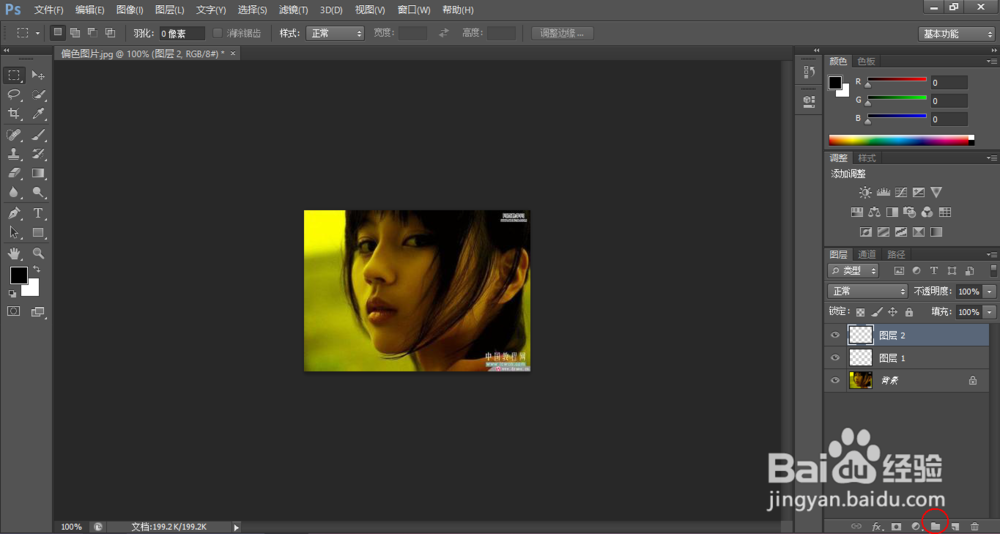1000x534 pixels.
Task: Select the Hand tool
Action: 13,253
